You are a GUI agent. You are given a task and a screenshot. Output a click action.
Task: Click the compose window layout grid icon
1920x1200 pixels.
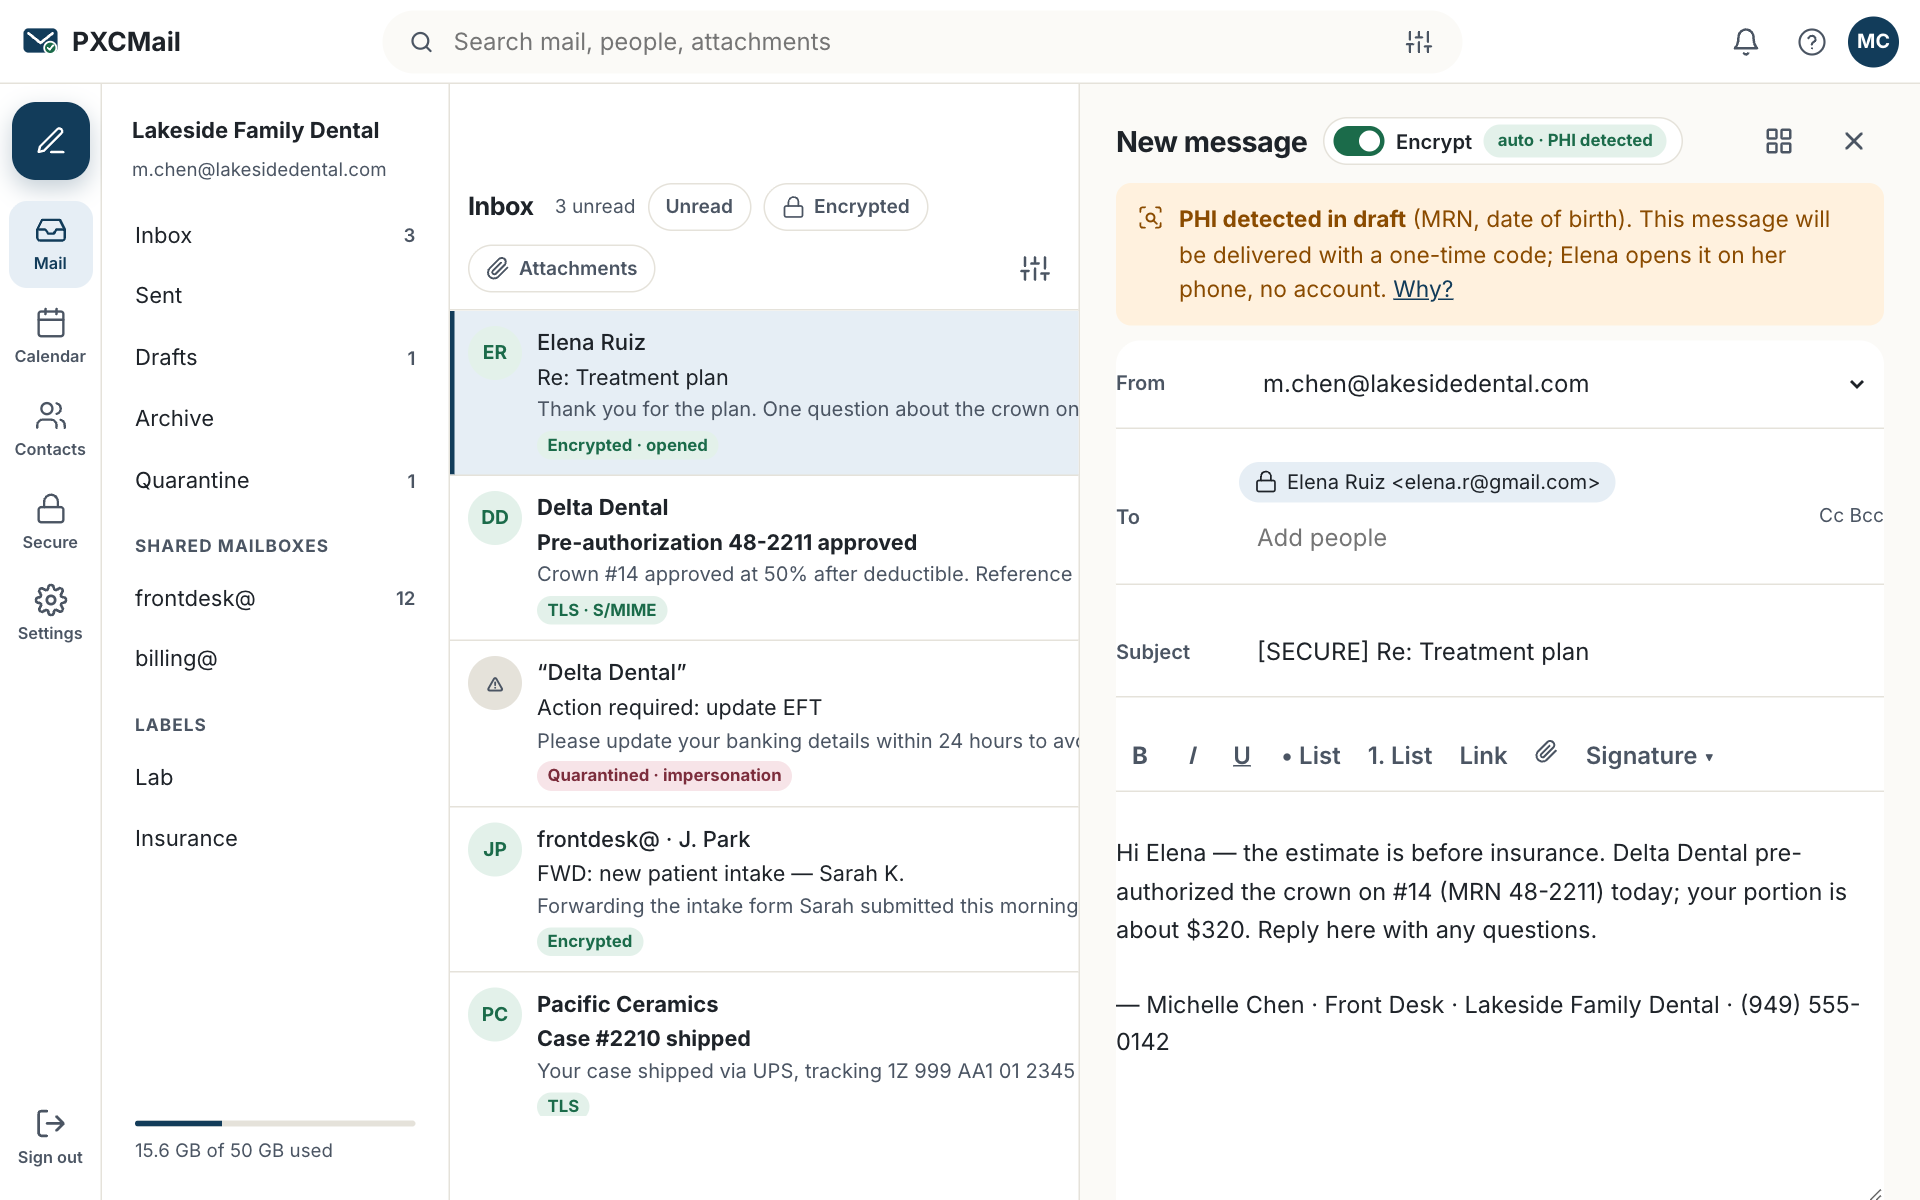click(1779, 141)
